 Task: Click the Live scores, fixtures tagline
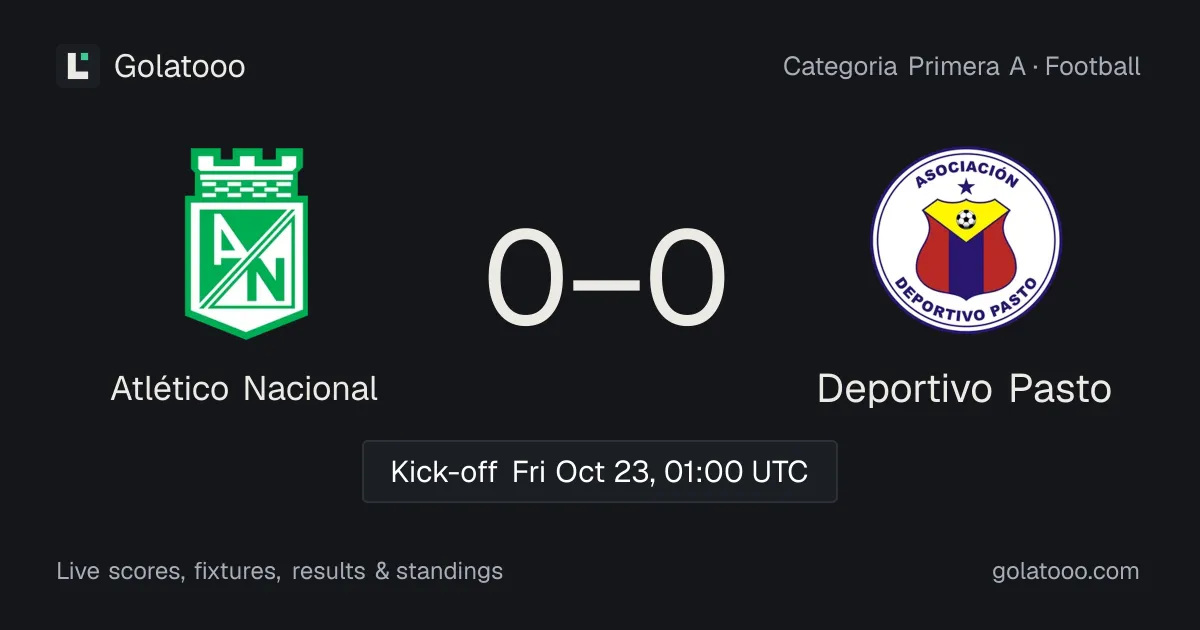click(167, 571)
